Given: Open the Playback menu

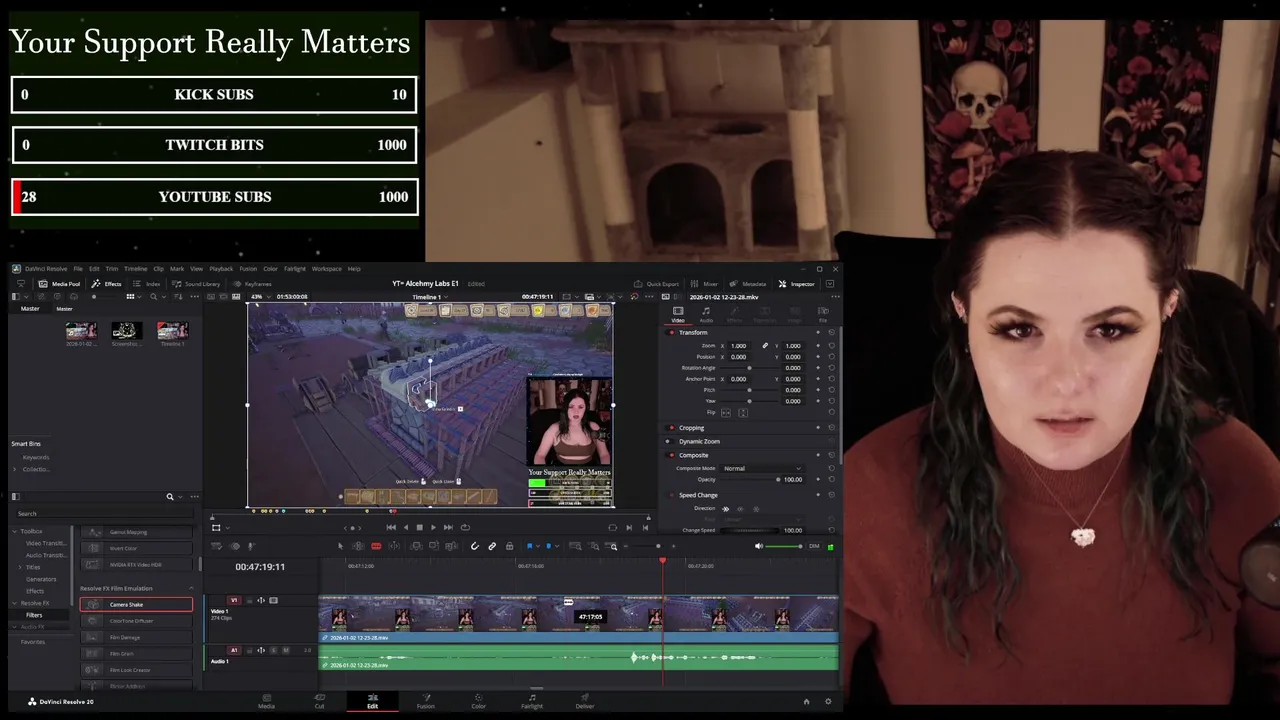Looking at the screenshot, I should 221,269.
